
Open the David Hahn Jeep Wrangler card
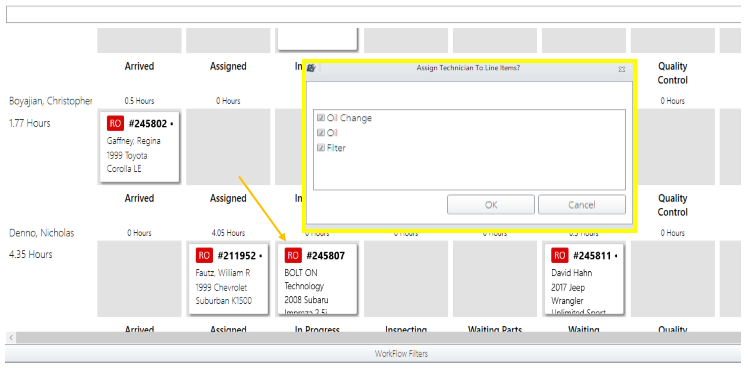click(x=584, y=278)
